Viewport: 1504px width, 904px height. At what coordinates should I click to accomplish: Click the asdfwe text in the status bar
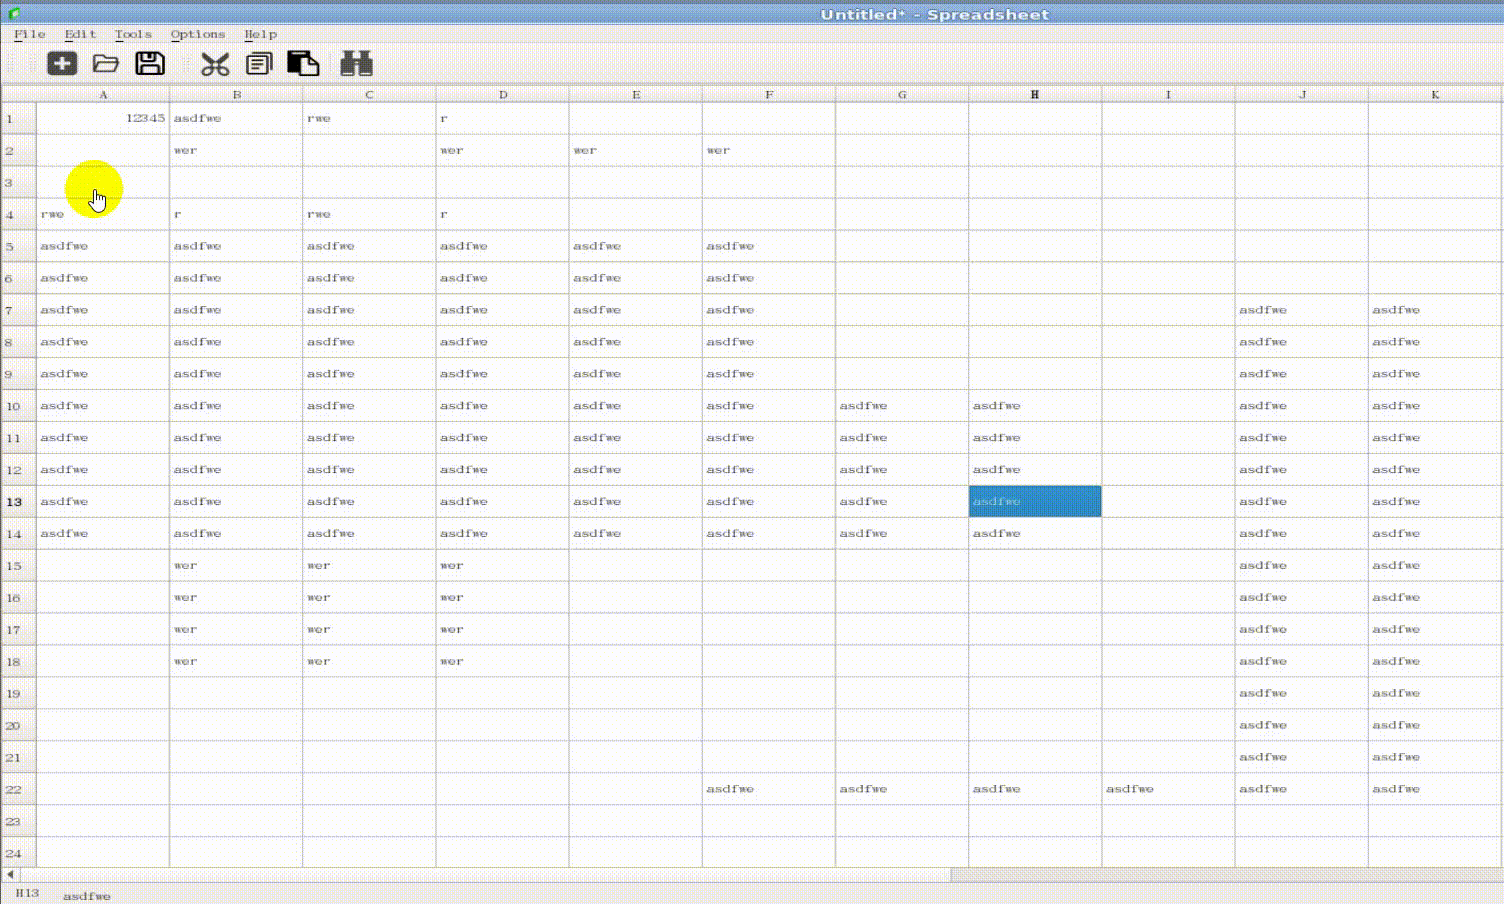click(85, 896)
